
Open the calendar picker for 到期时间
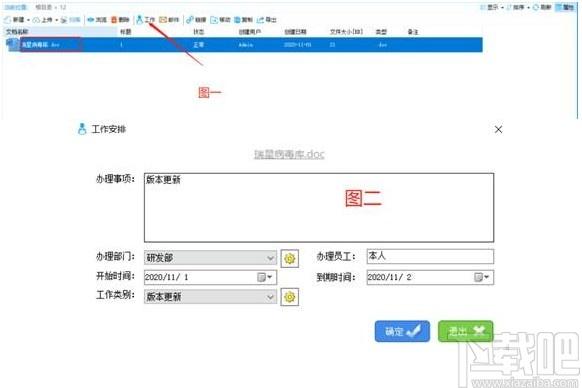click(x=482, y=277)
